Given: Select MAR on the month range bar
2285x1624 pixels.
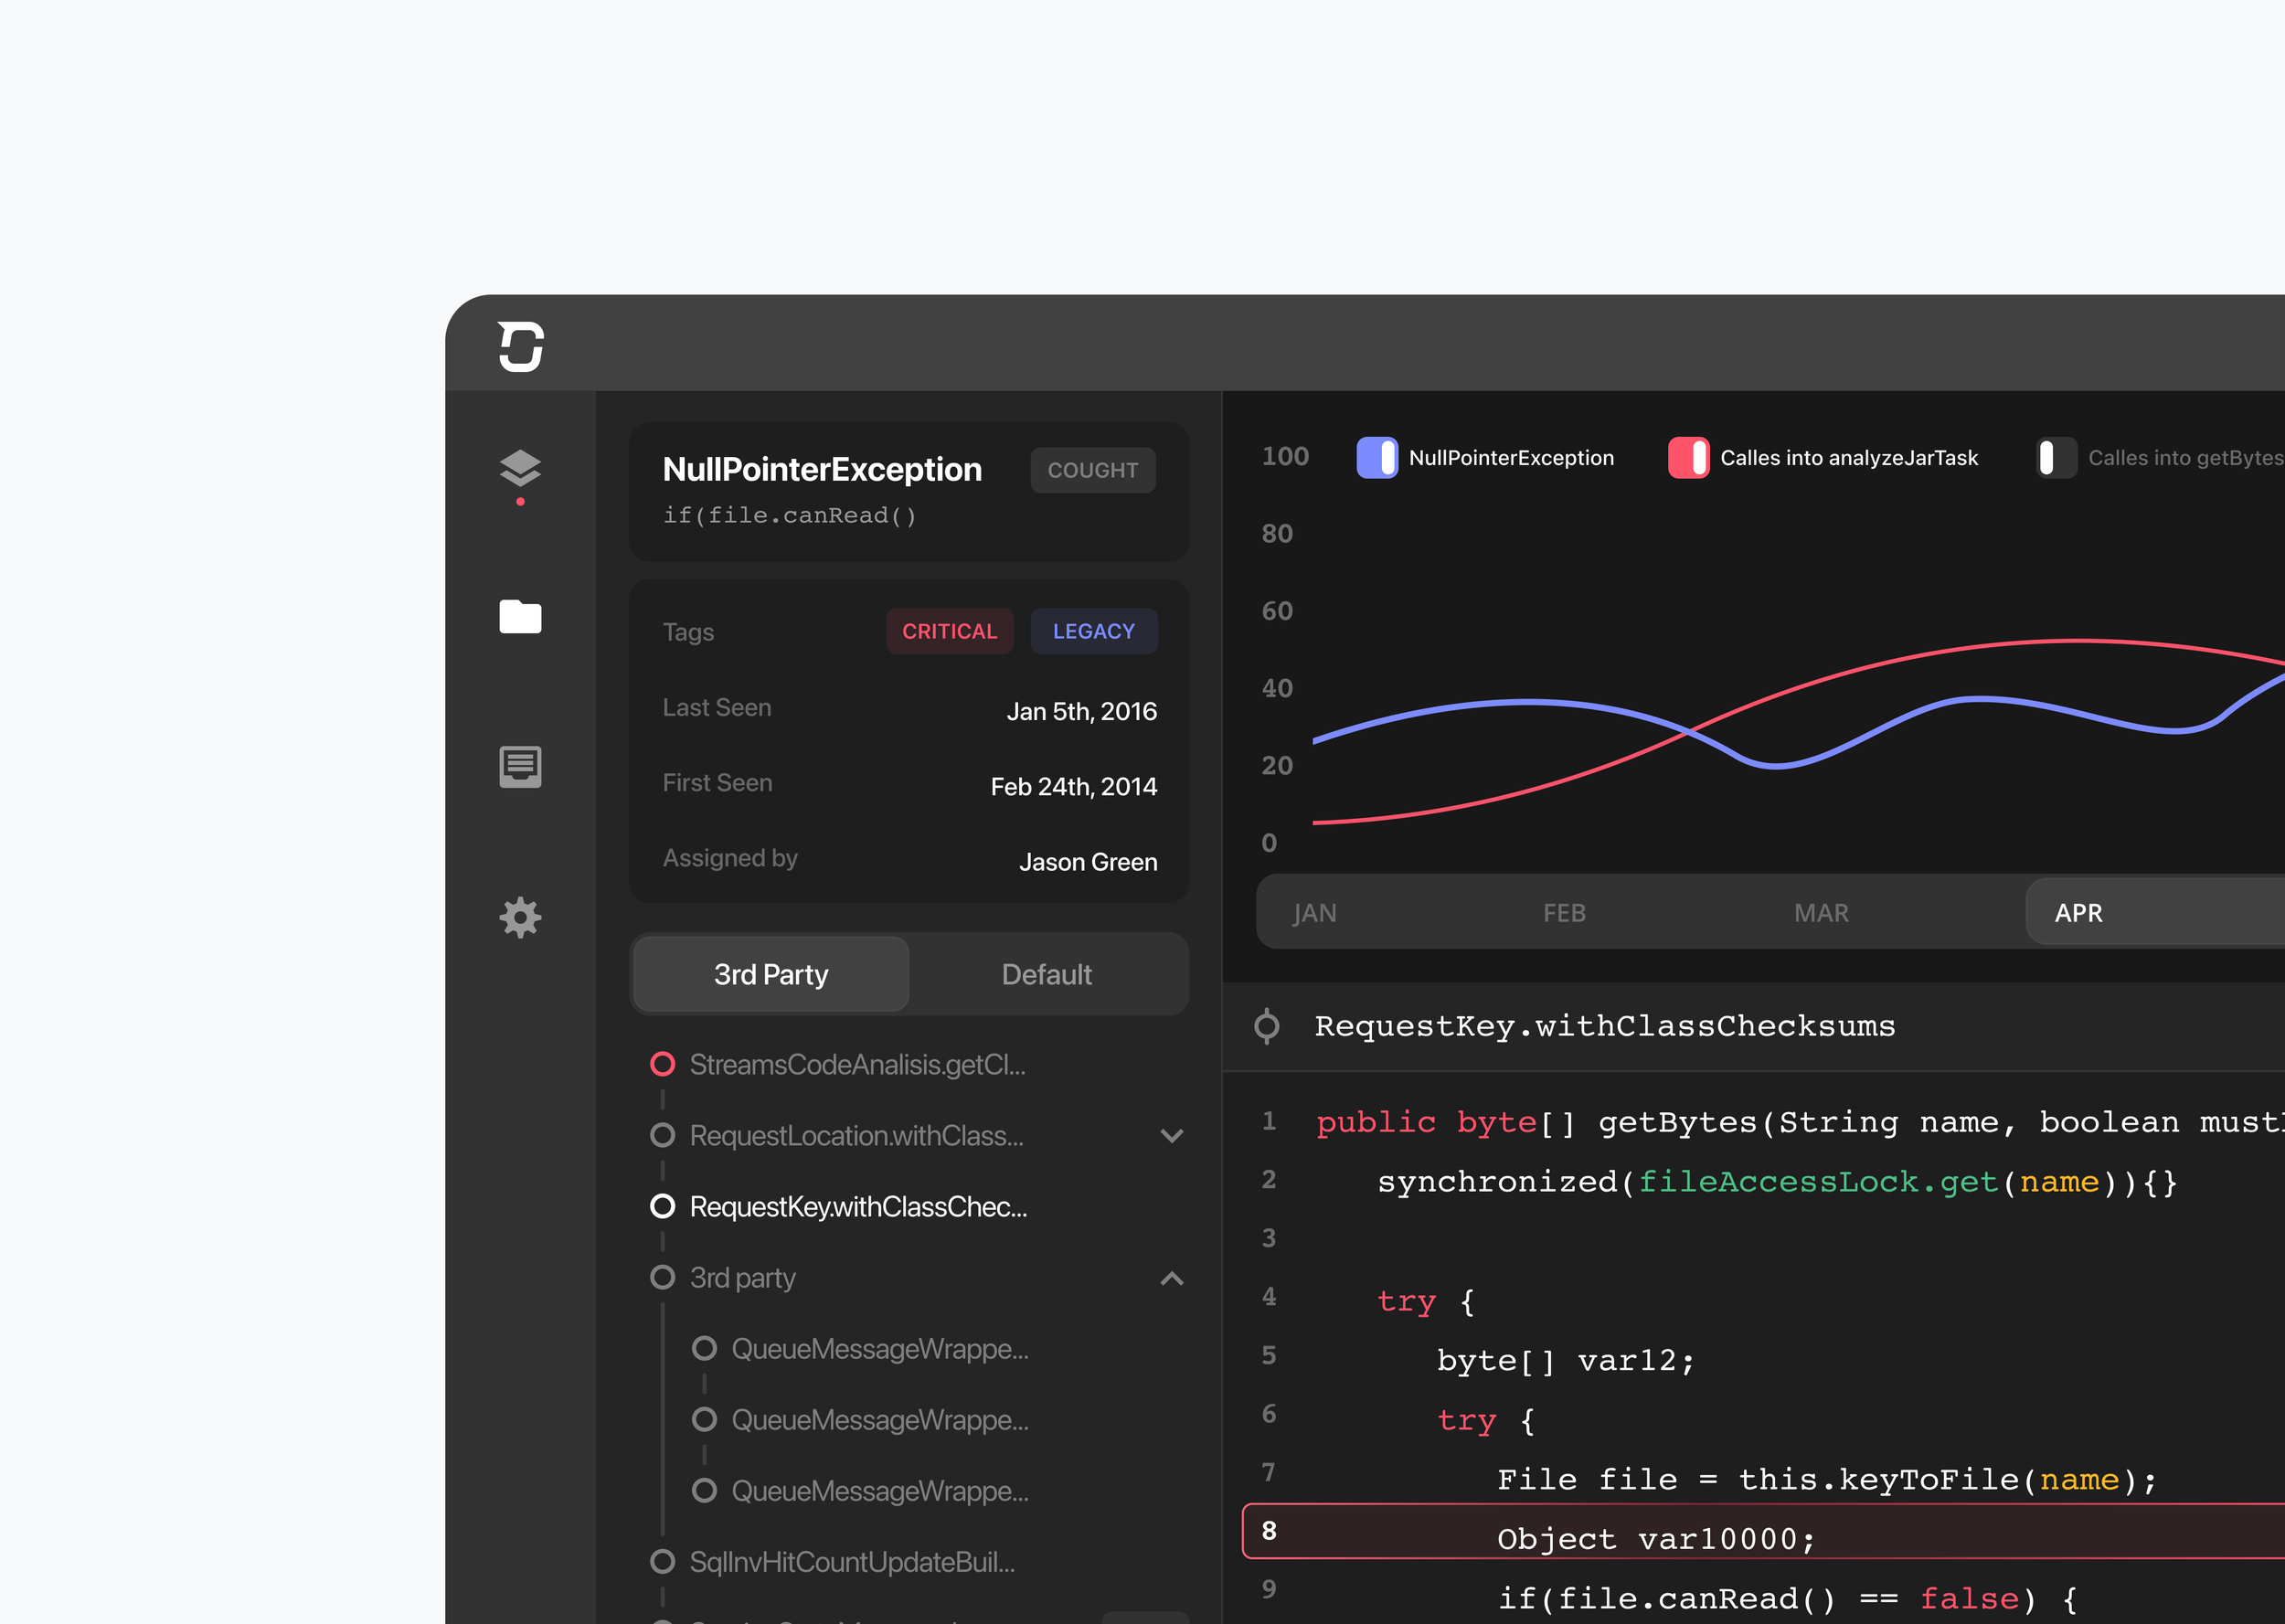Looking at the screenshot, I should click(x=1820, y=913).
